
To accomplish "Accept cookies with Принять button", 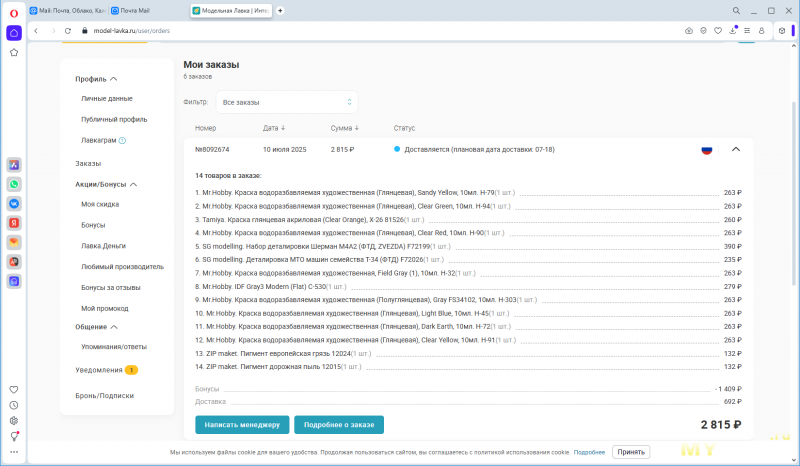I will tap(631, 452).
